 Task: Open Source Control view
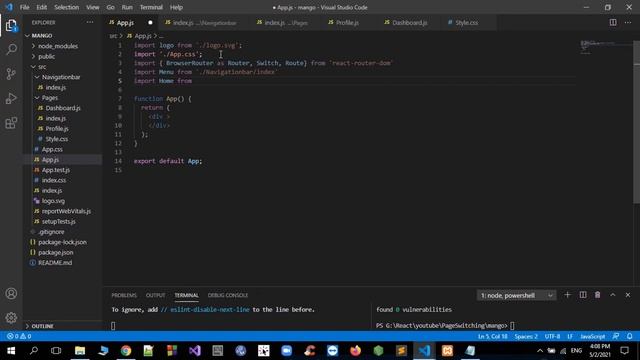click(11, 74)
